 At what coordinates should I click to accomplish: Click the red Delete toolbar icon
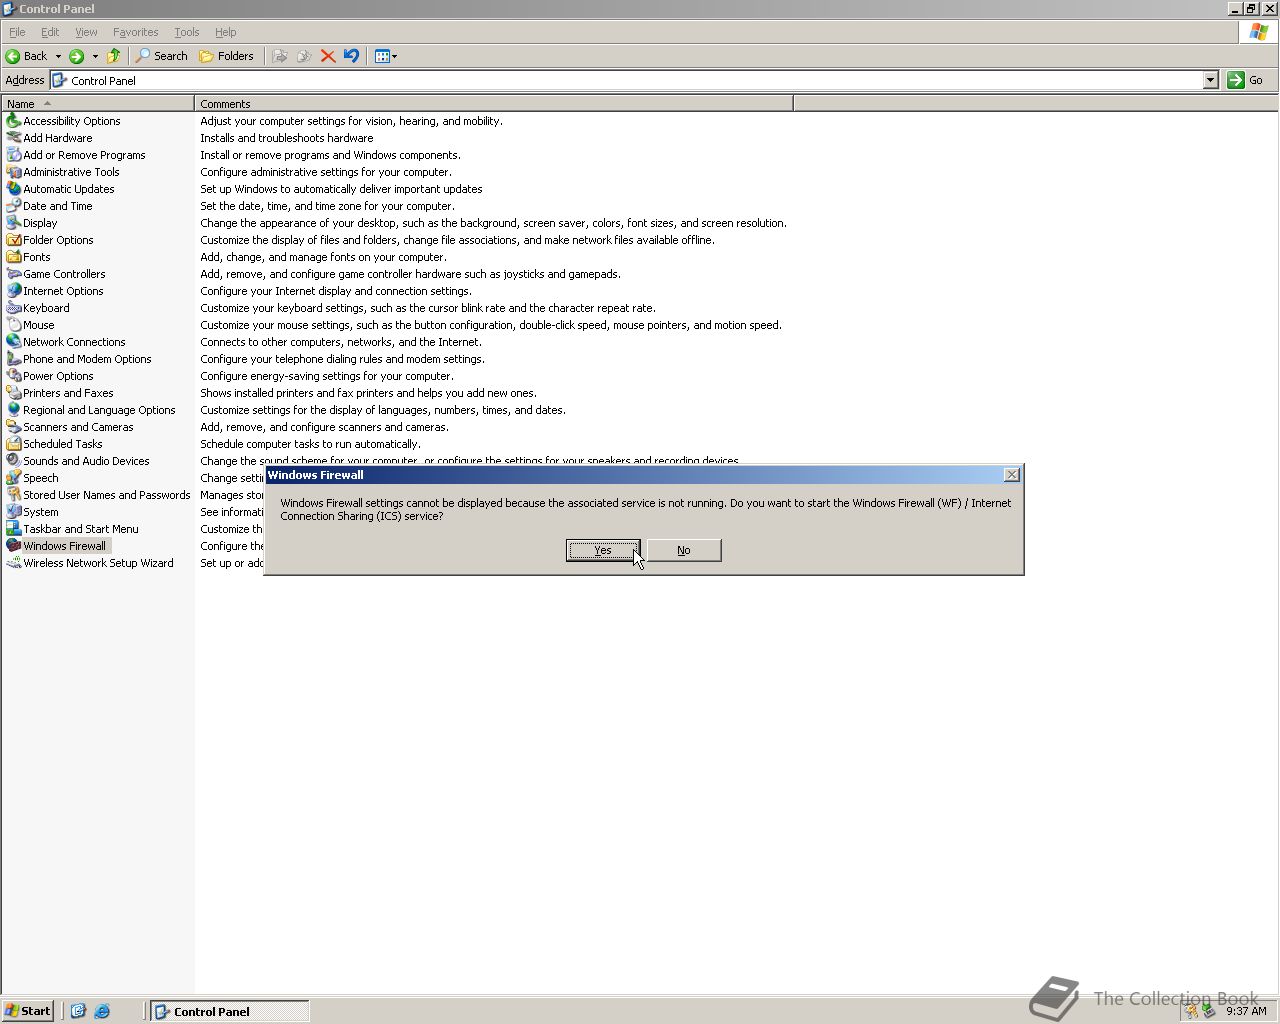(327, 56)
